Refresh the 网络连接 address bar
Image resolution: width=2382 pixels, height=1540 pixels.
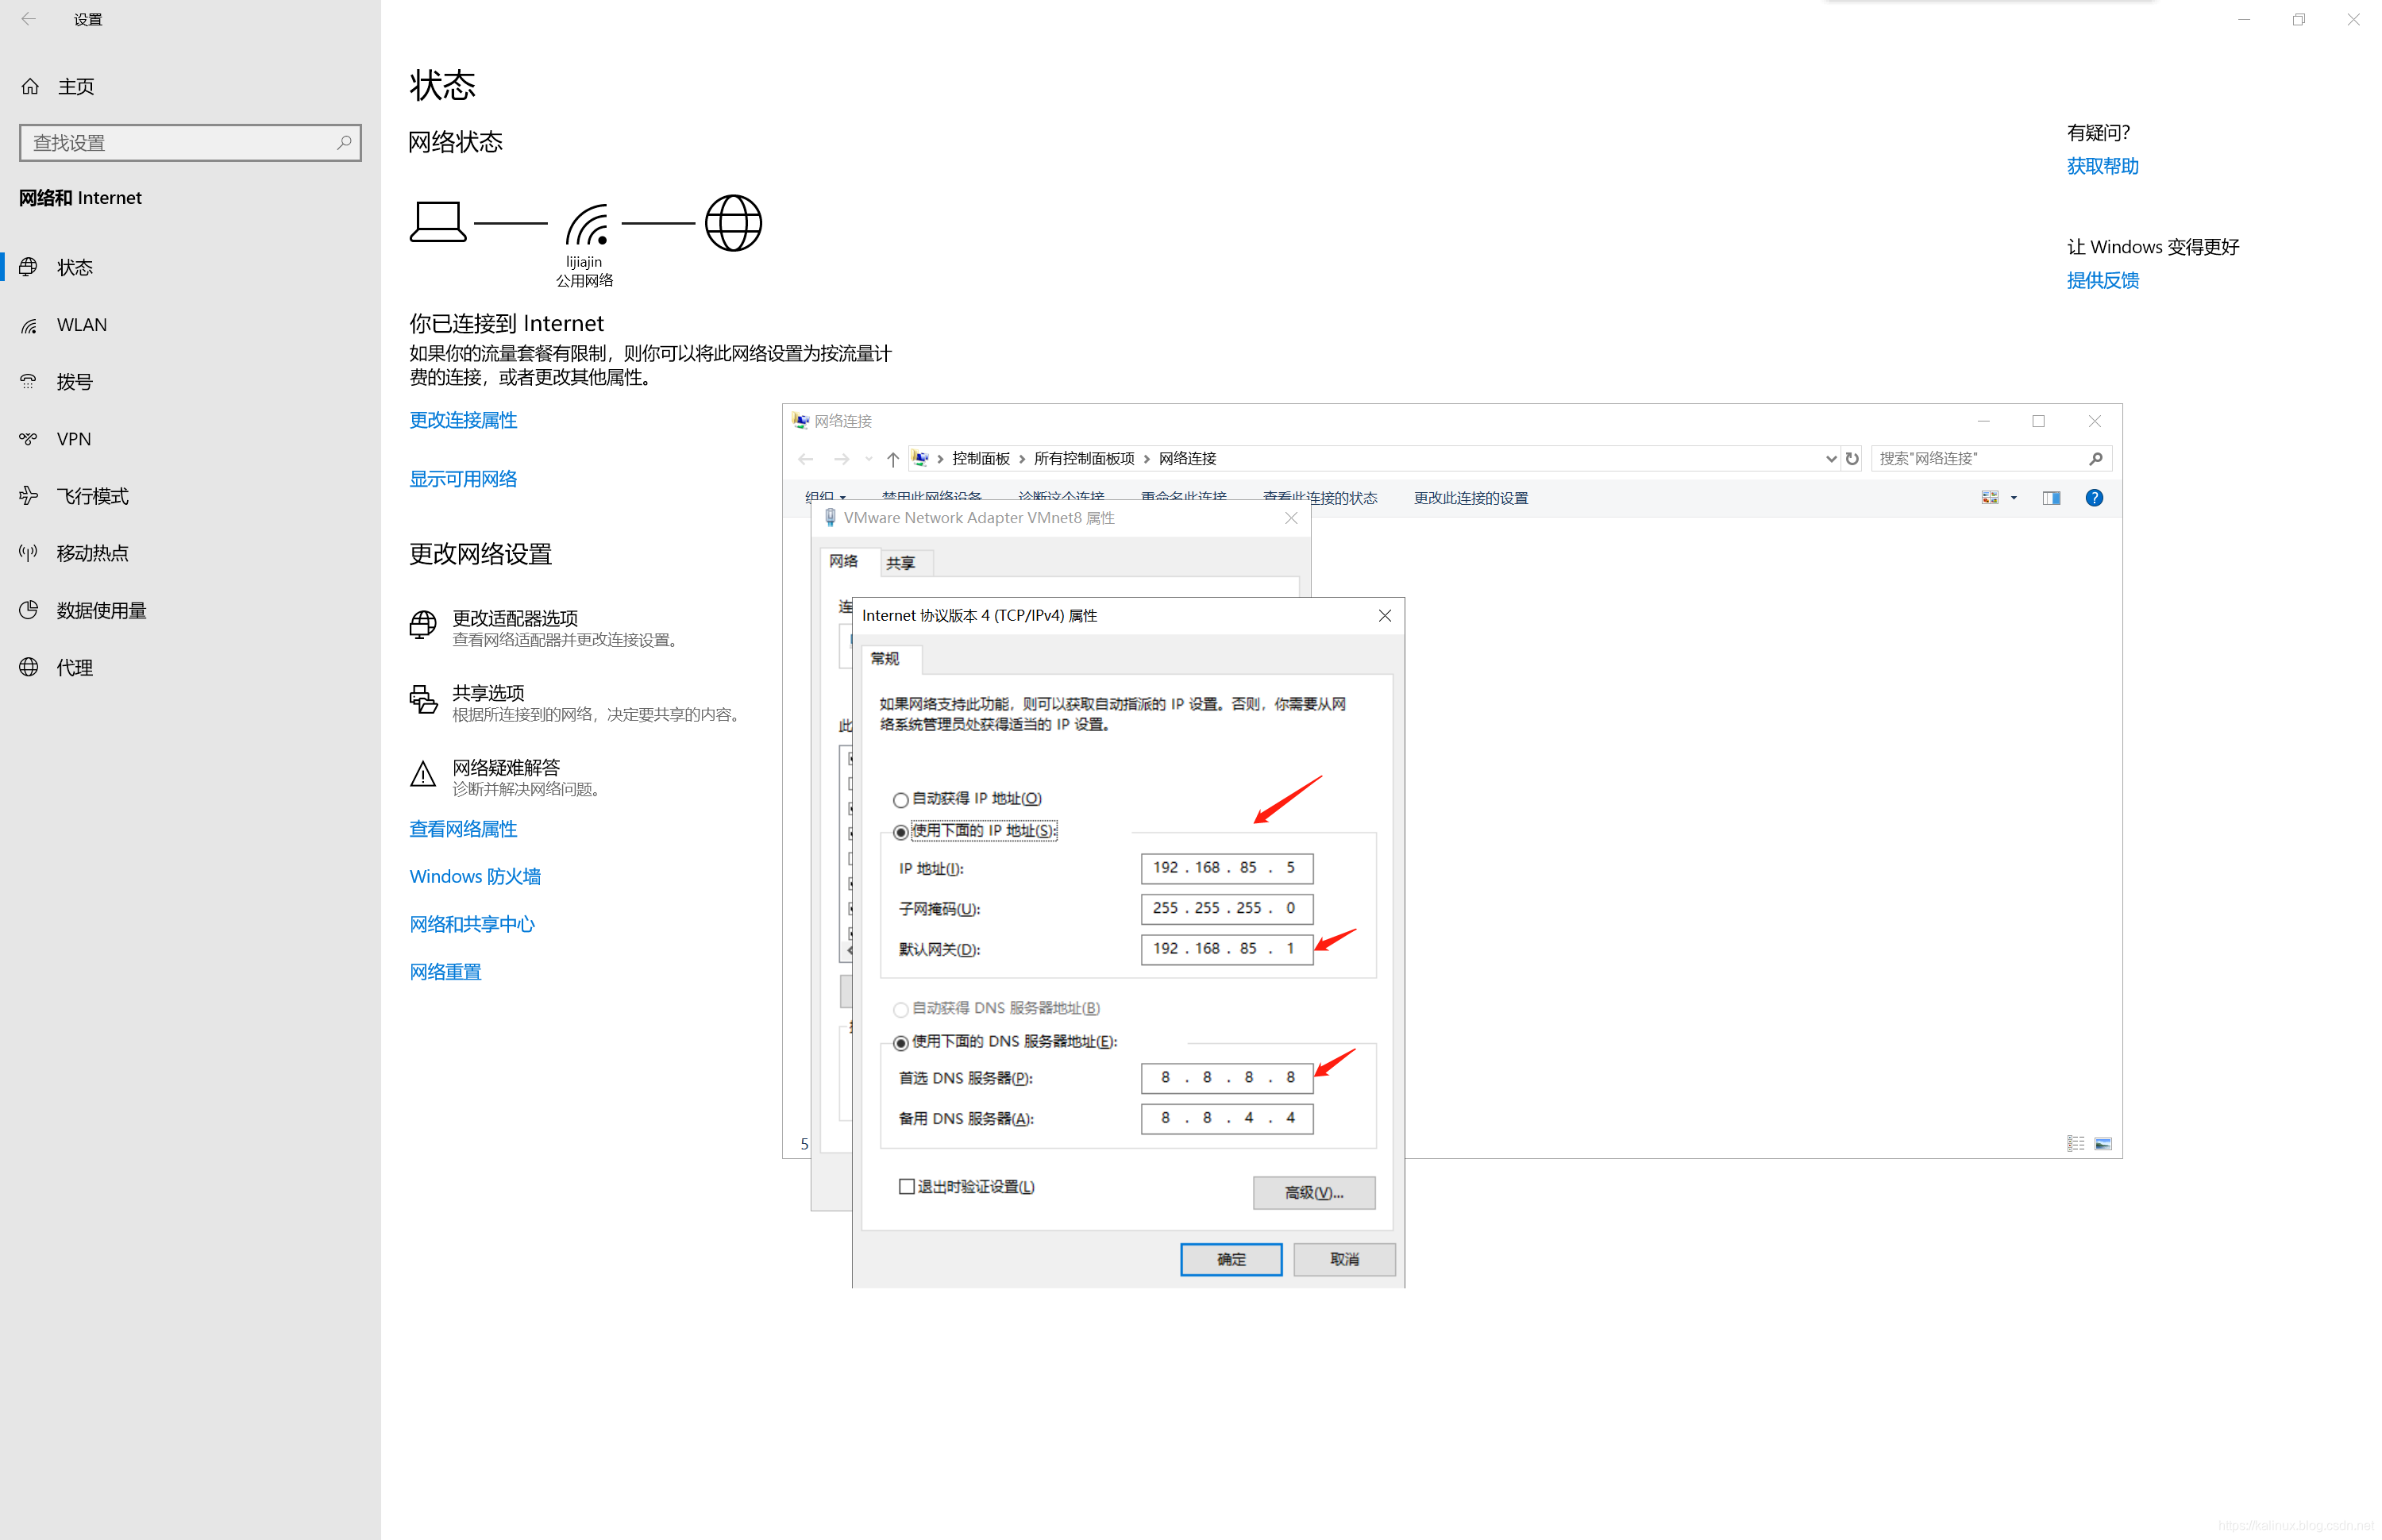pyautogui.click(x=1851, y=459)
